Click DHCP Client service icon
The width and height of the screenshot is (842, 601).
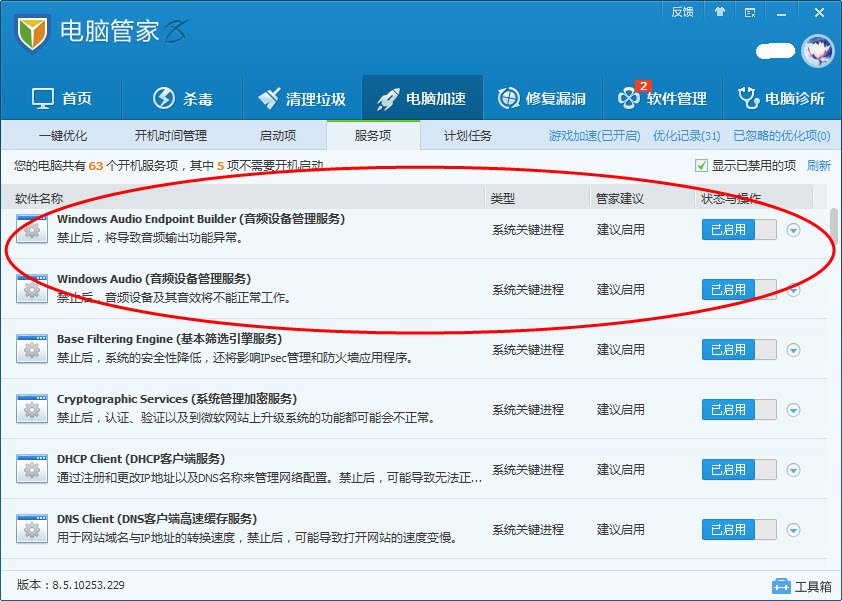click(32, 469)
